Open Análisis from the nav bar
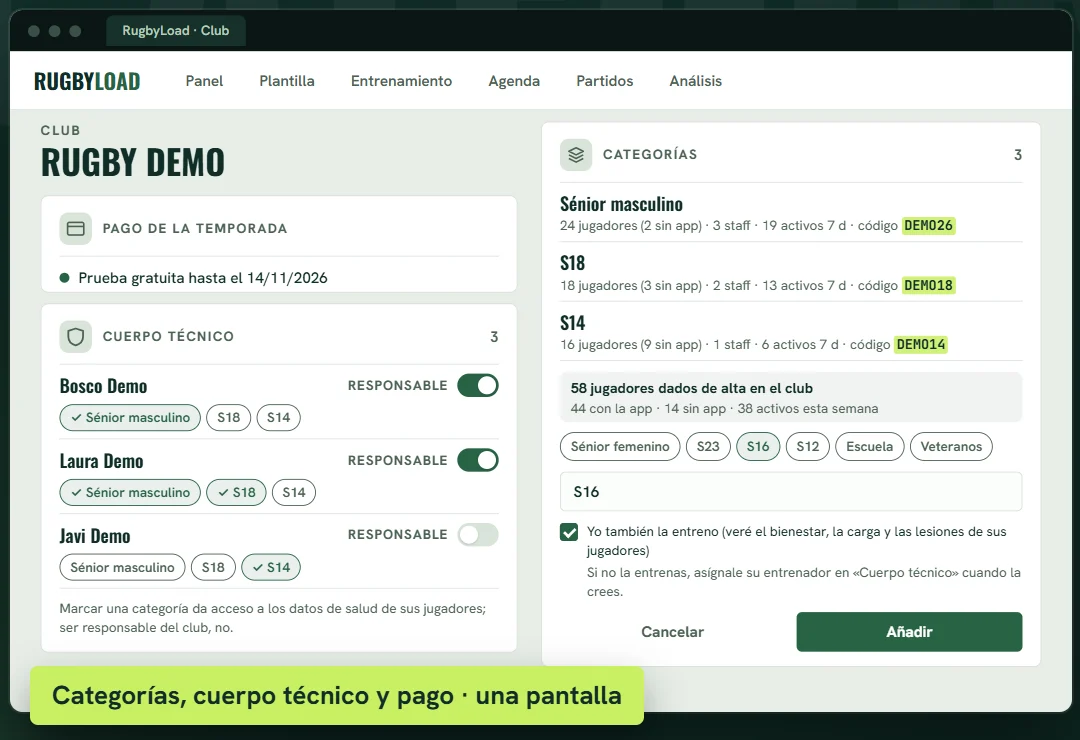 [696, 81]
